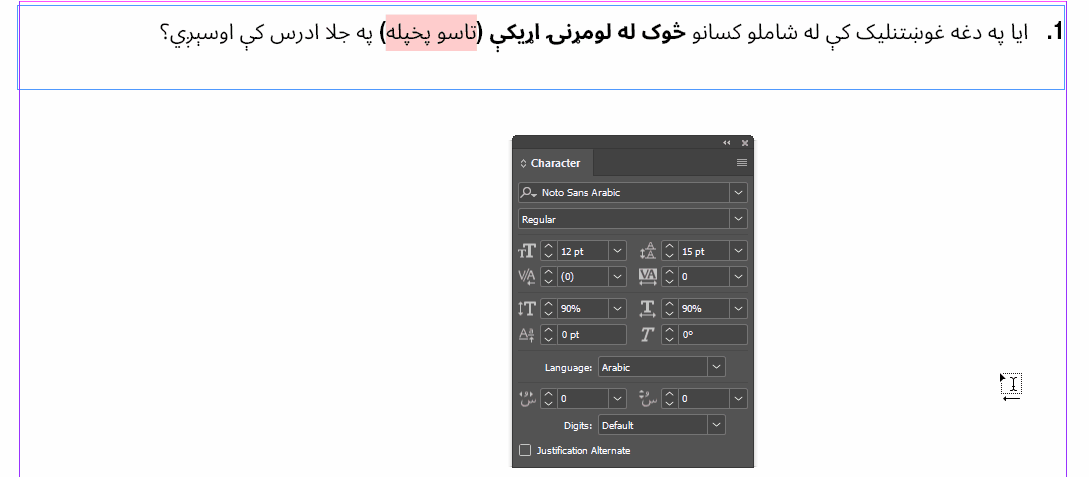Click the leading icon

pos(648,251)
